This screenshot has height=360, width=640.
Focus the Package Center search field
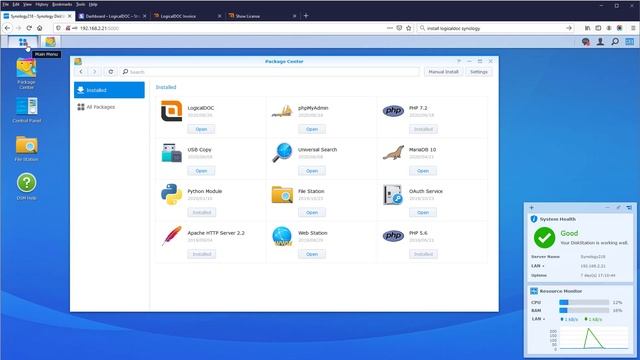(270, 72)
